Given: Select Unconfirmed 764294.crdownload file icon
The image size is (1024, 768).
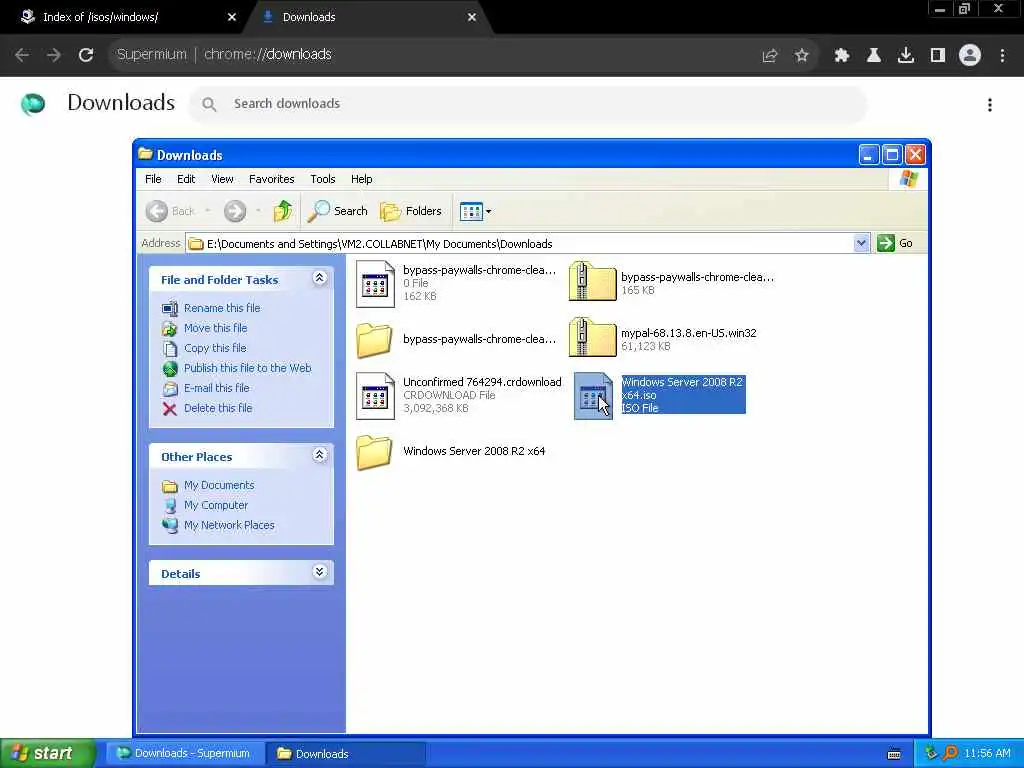Looking at the screenshot, I should tap(376, 396).
